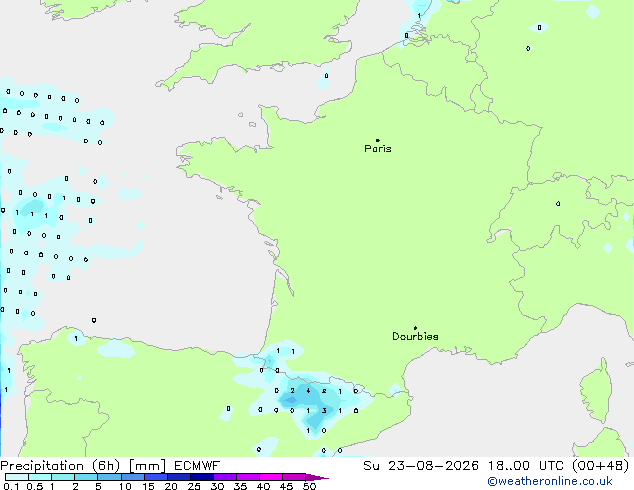Pick the 25–30 mm legend swatch
This screenshot has width=634, height=490.
(x=202, y=477)
